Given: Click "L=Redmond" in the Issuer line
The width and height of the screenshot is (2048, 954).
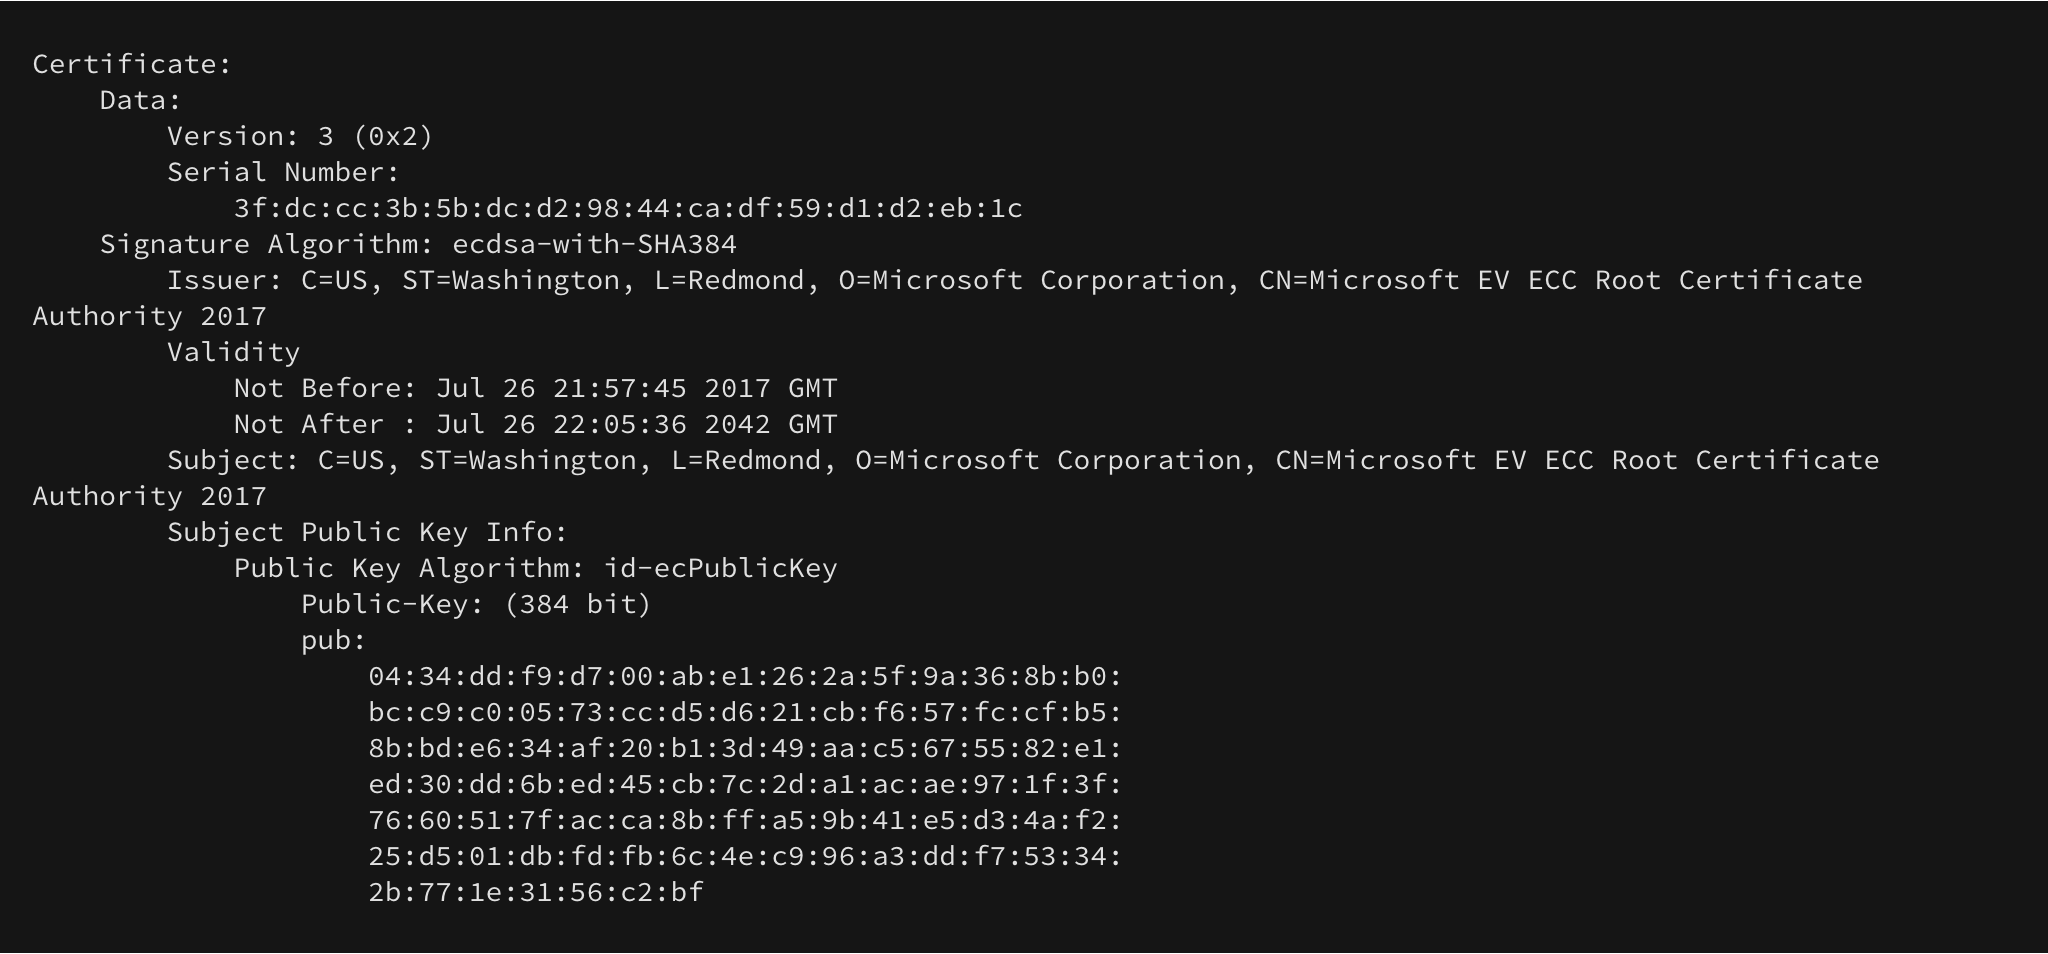Looking at the screenshot, I should (729, 280).
